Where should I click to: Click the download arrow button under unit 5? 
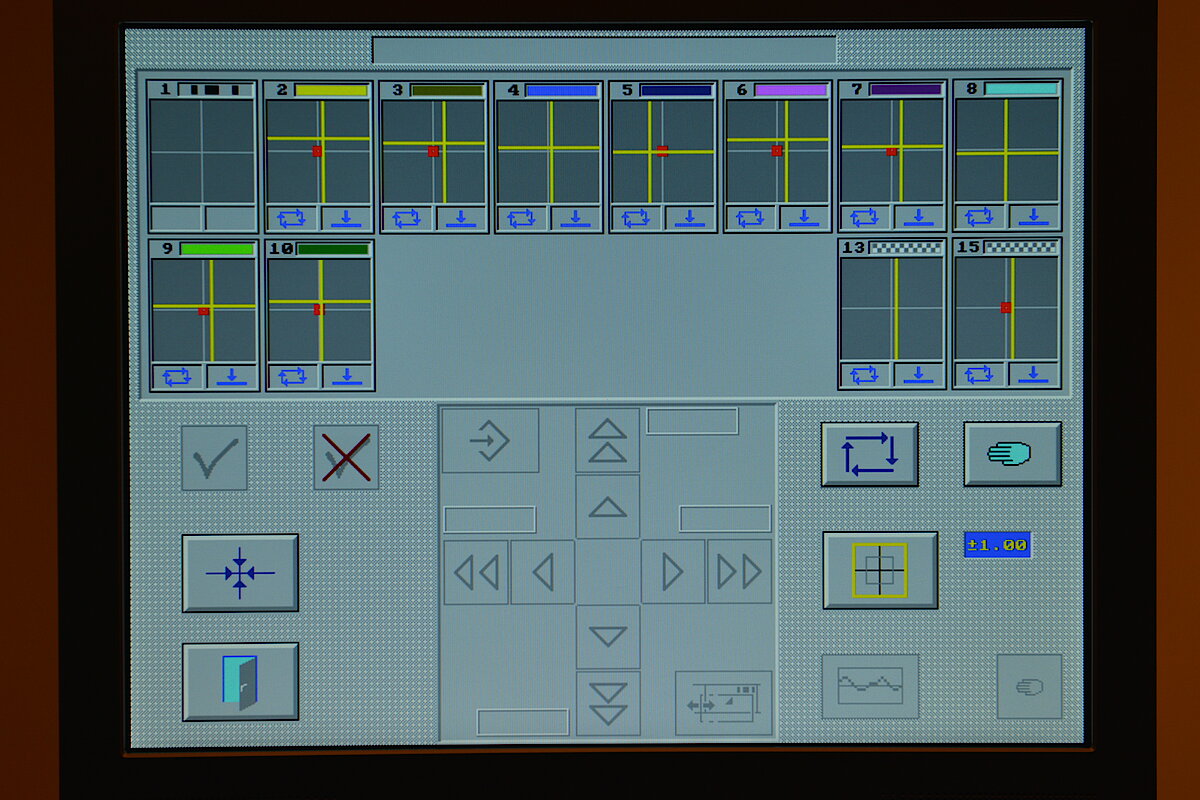[x=691, y=218]
